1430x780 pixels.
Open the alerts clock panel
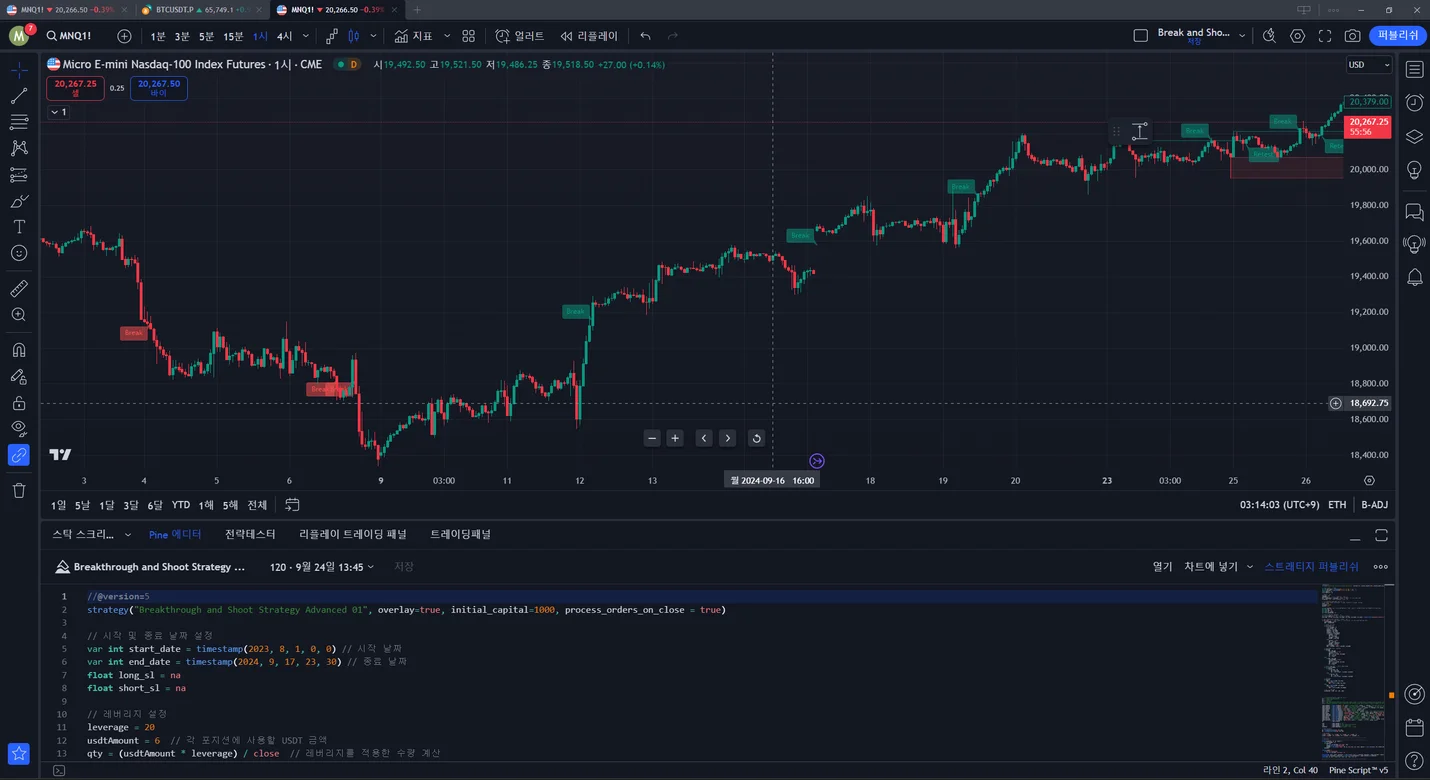point(1414,103)
